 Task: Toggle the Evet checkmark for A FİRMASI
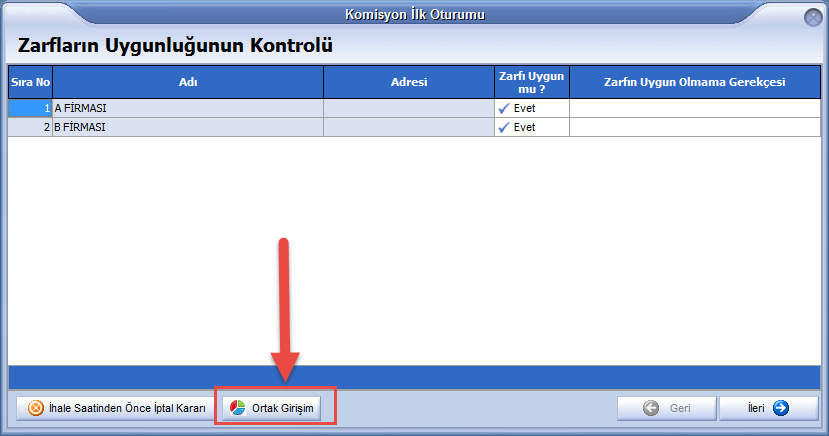[505, 108]
